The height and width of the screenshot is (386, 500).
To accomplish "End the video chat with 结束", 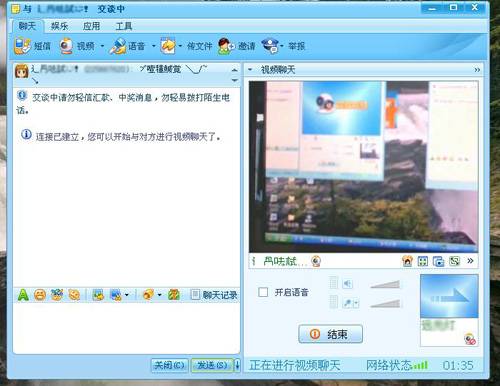I will (x=330, y=334).
